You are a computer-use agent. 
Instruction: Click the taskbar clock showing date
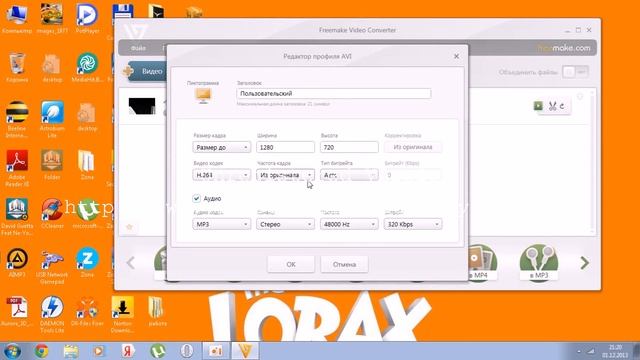tap(616, 351)
